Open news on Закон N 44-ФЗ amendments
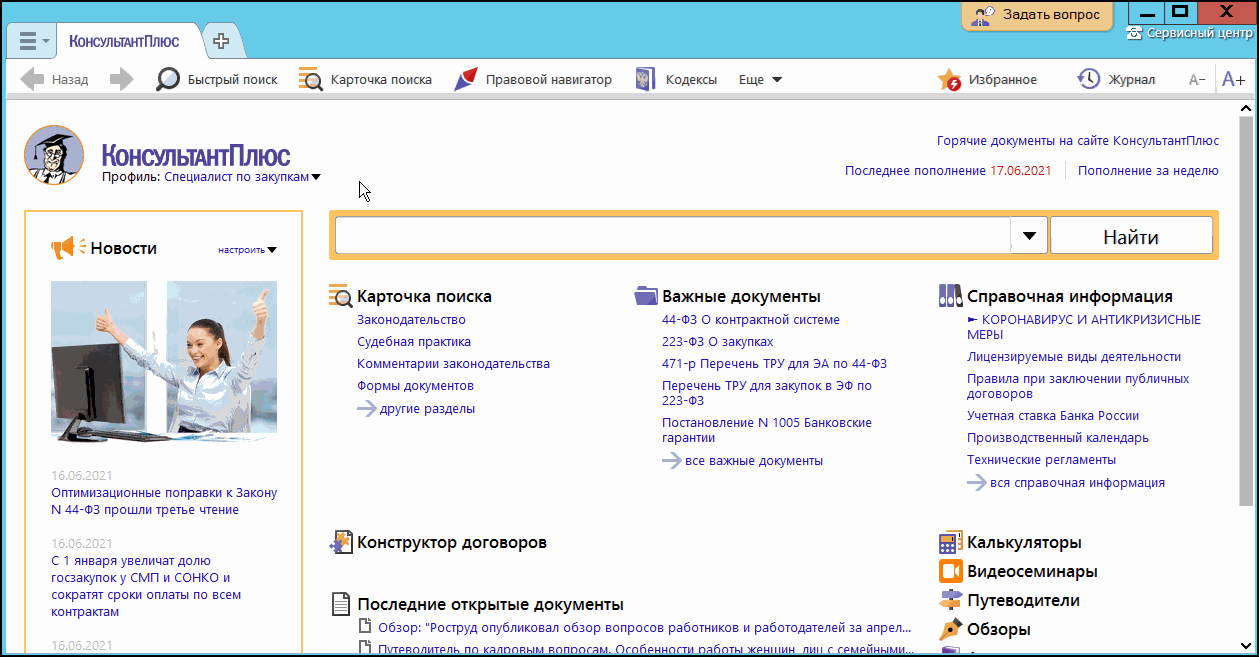The width and height of the screenshot is (1259, 657). 164,501
